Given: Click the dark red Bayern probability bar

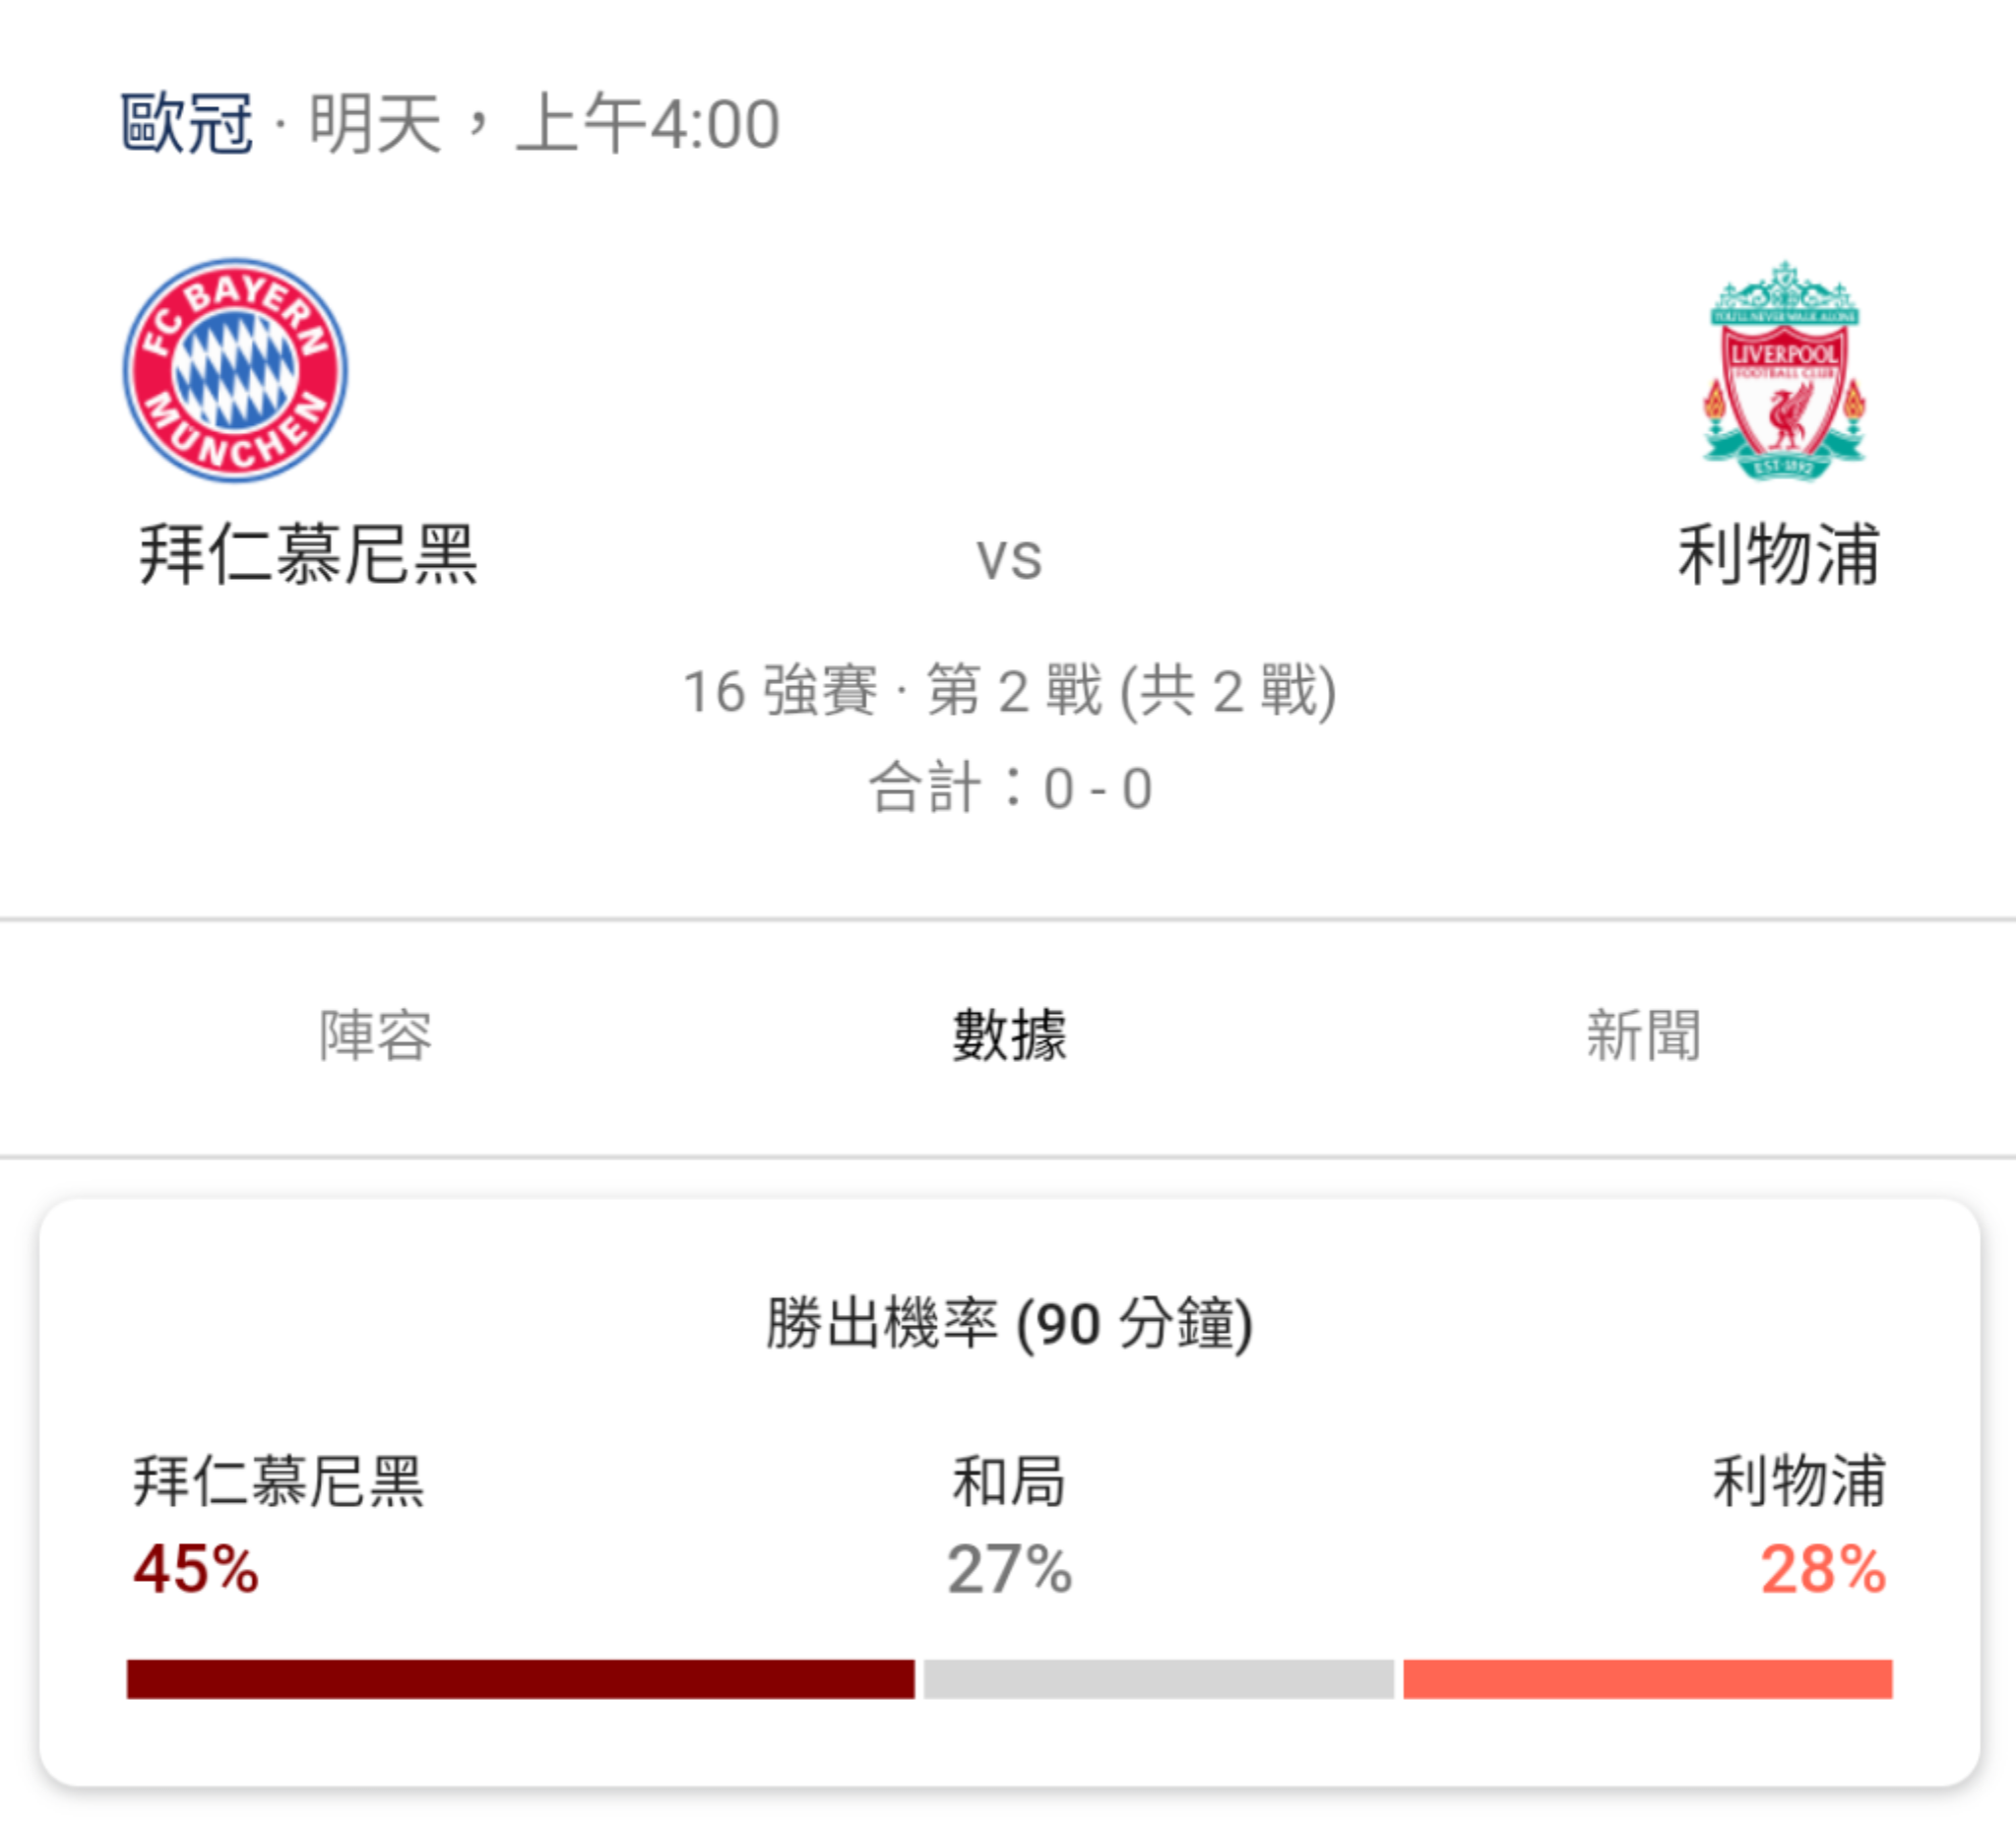Looking at the screenshot, I should 520,1679.
